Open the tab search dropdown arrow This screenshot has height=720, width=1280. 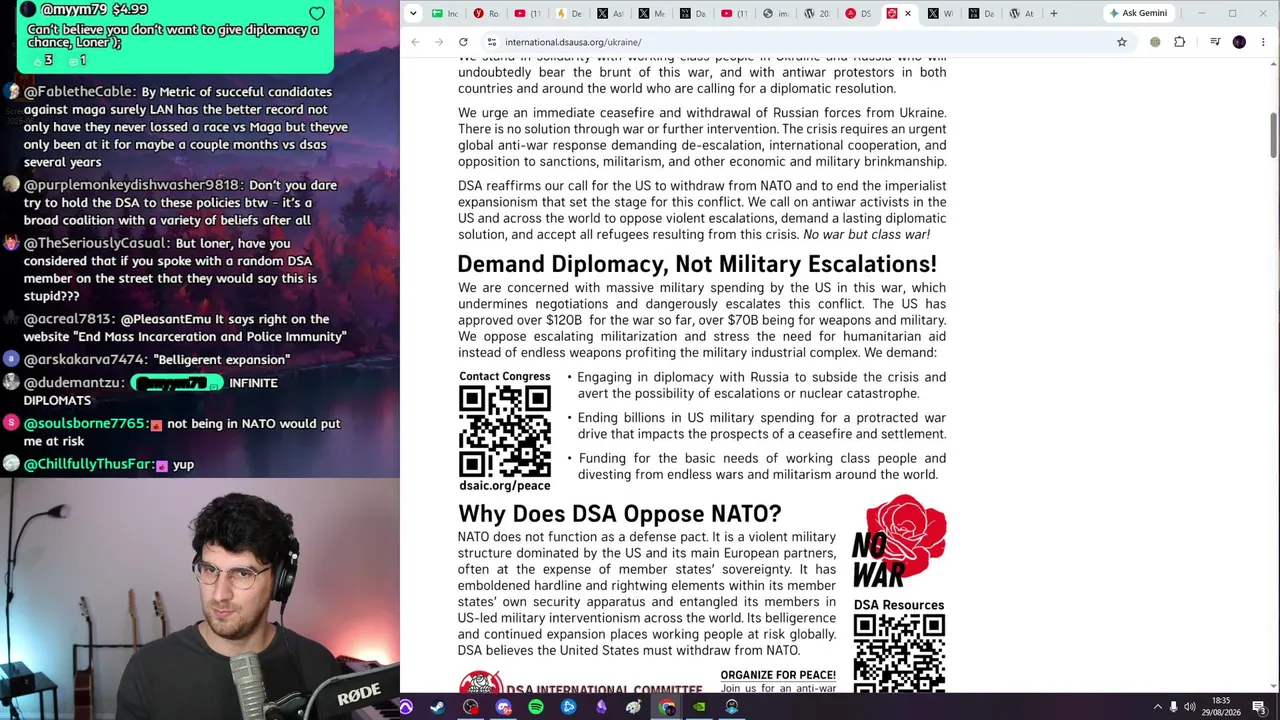pos(413,13)
